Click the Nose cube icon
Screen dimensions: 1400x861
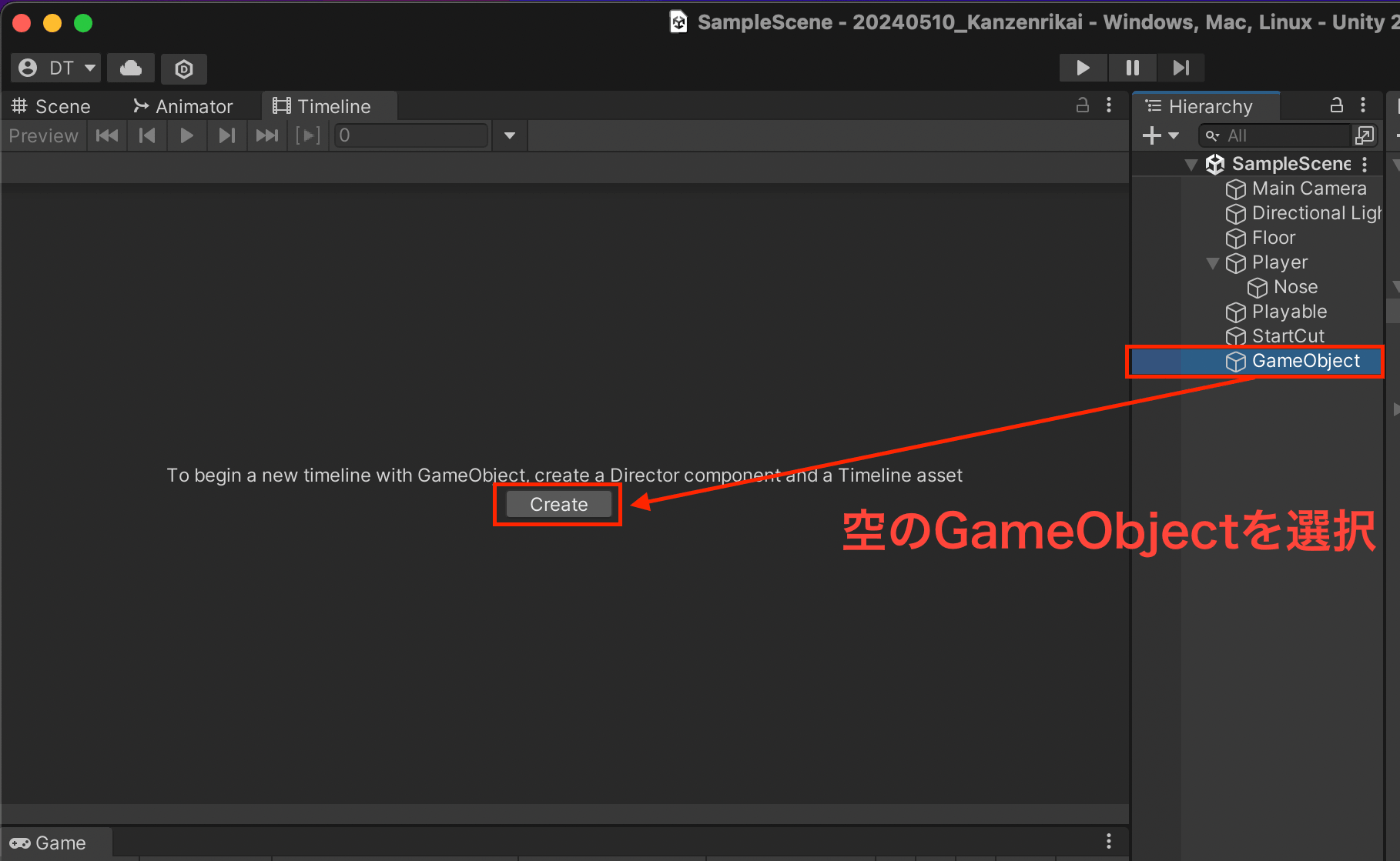(1258, 288)
